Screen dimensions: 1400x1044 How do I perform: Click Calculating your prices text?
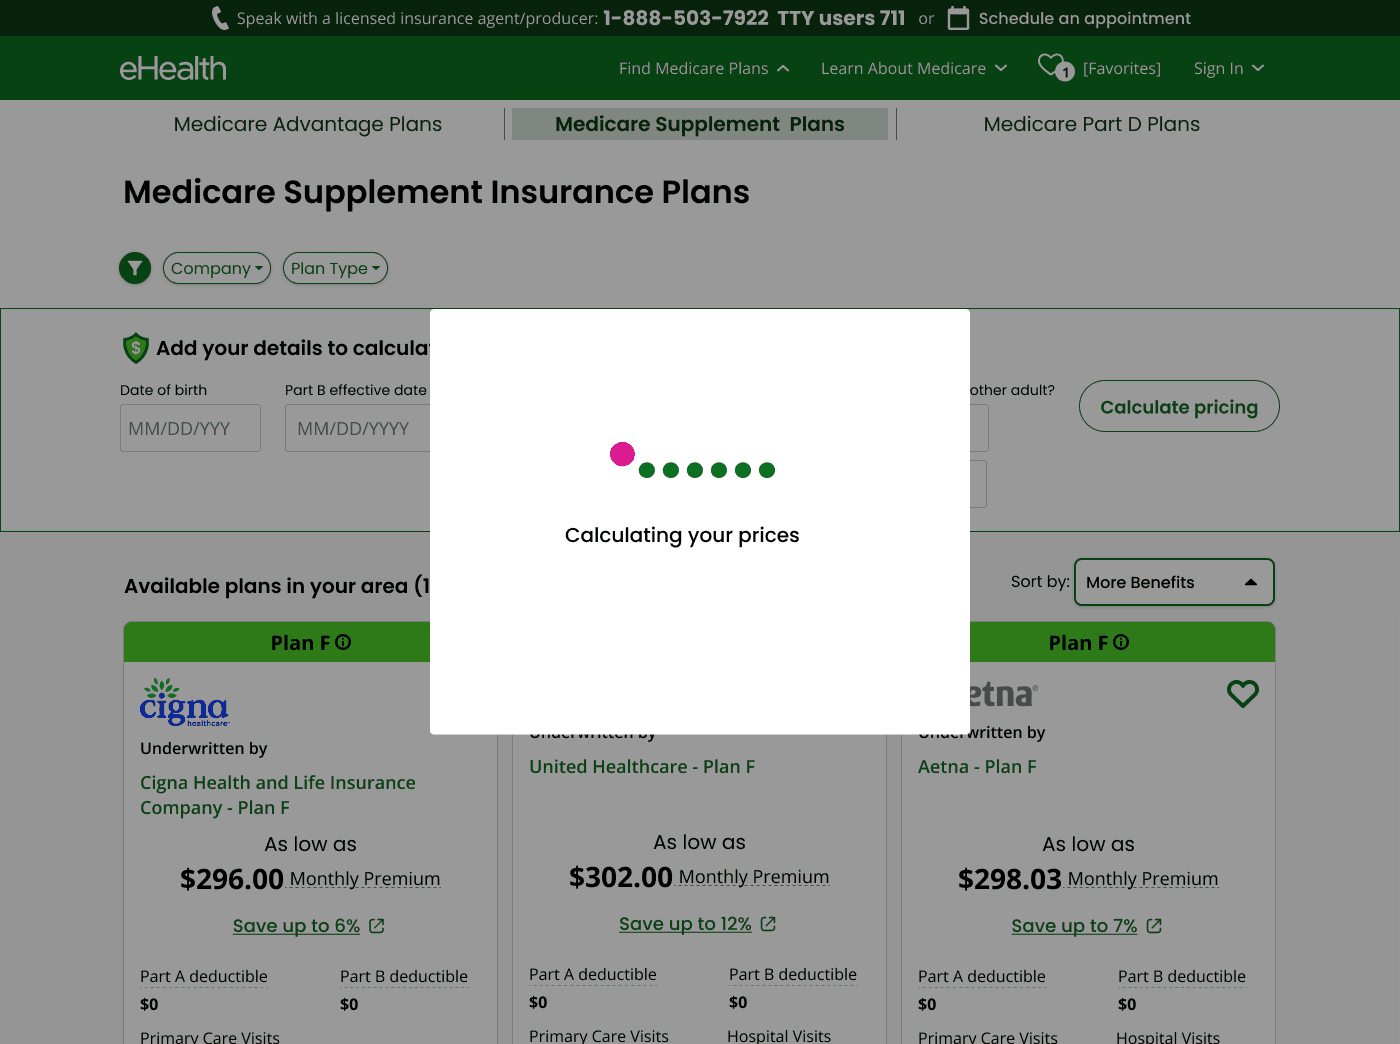682,535
